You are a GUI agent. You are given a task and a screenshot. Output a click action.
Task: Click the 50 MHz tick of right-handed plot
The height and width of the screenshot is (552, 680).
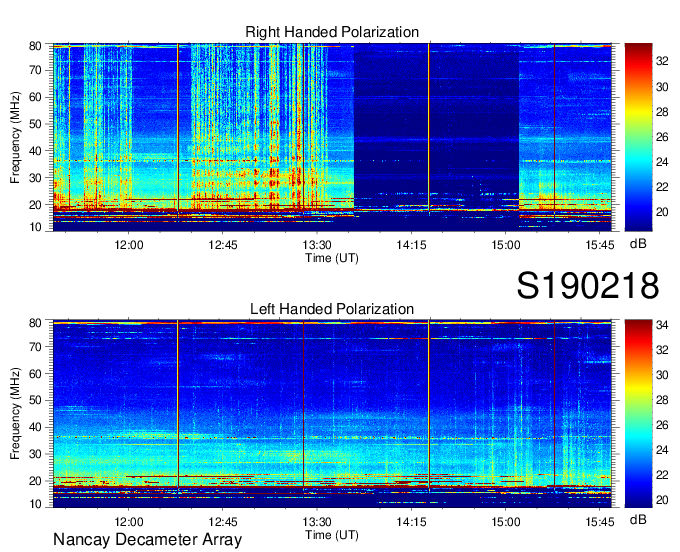[x=35, y=124]
